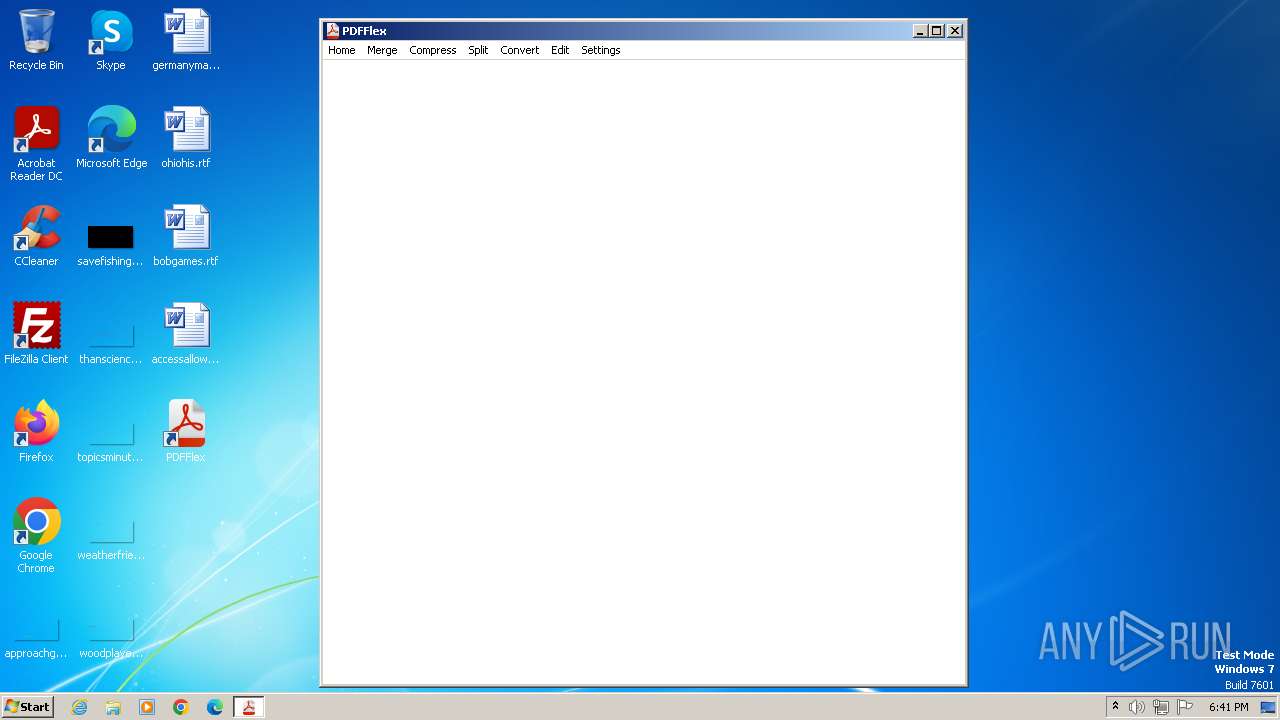Viewport: 1280px width, 720px height.
Task: Open the Home menu in PDFFlex
Action: (x=341, y=50)
